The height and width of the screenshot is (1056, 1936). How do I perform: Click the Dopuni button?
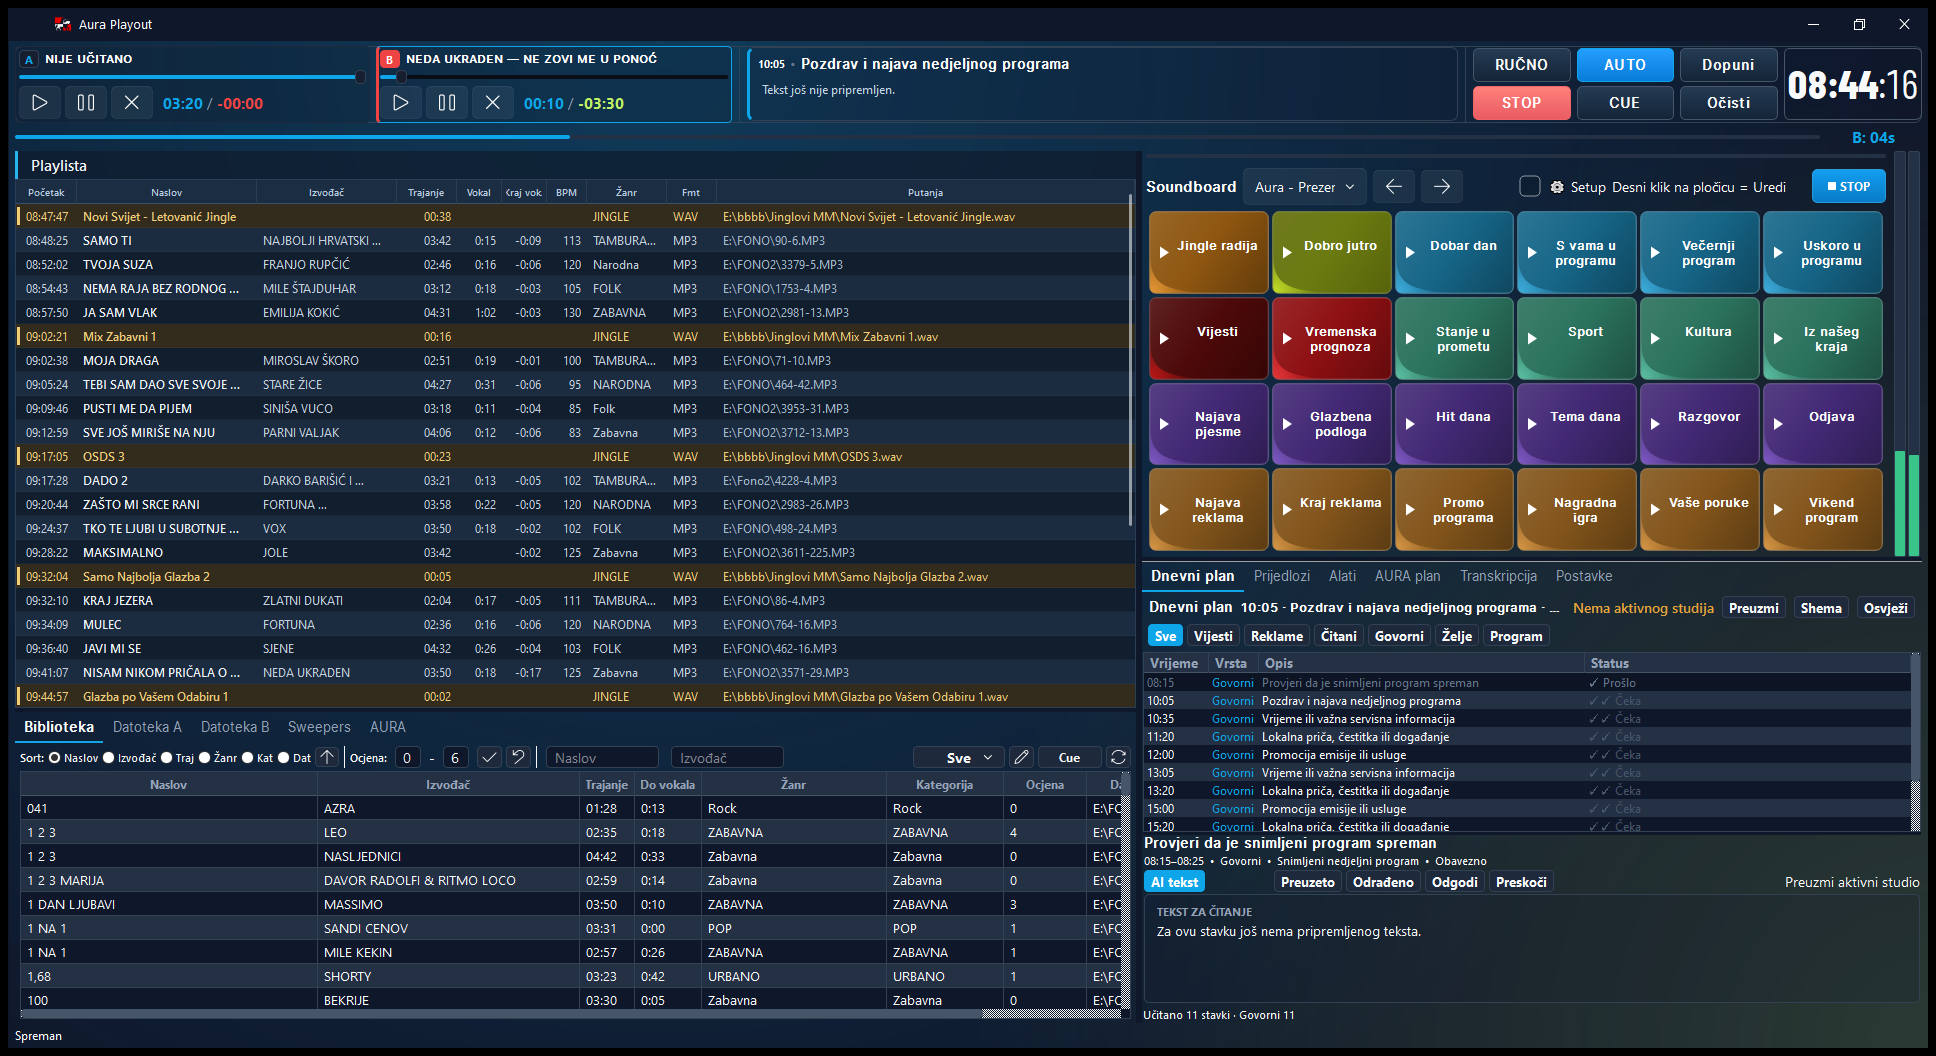[x=1728, y=65]
